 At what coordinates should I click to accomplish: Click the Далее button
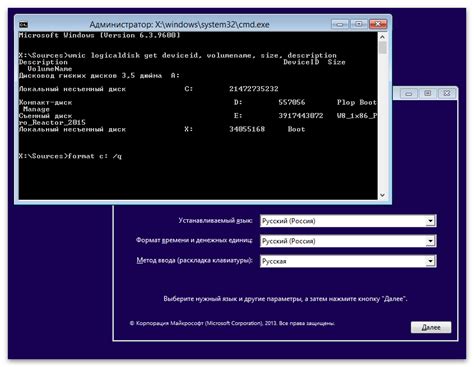coord(431,327)
